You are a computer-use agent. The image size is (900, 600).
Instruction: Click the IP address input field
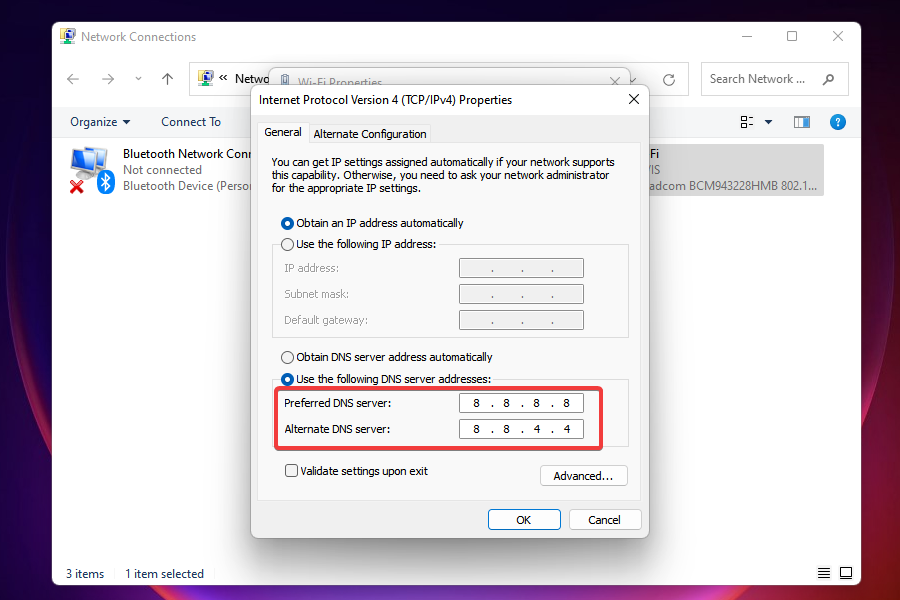(x=521, y=268)
